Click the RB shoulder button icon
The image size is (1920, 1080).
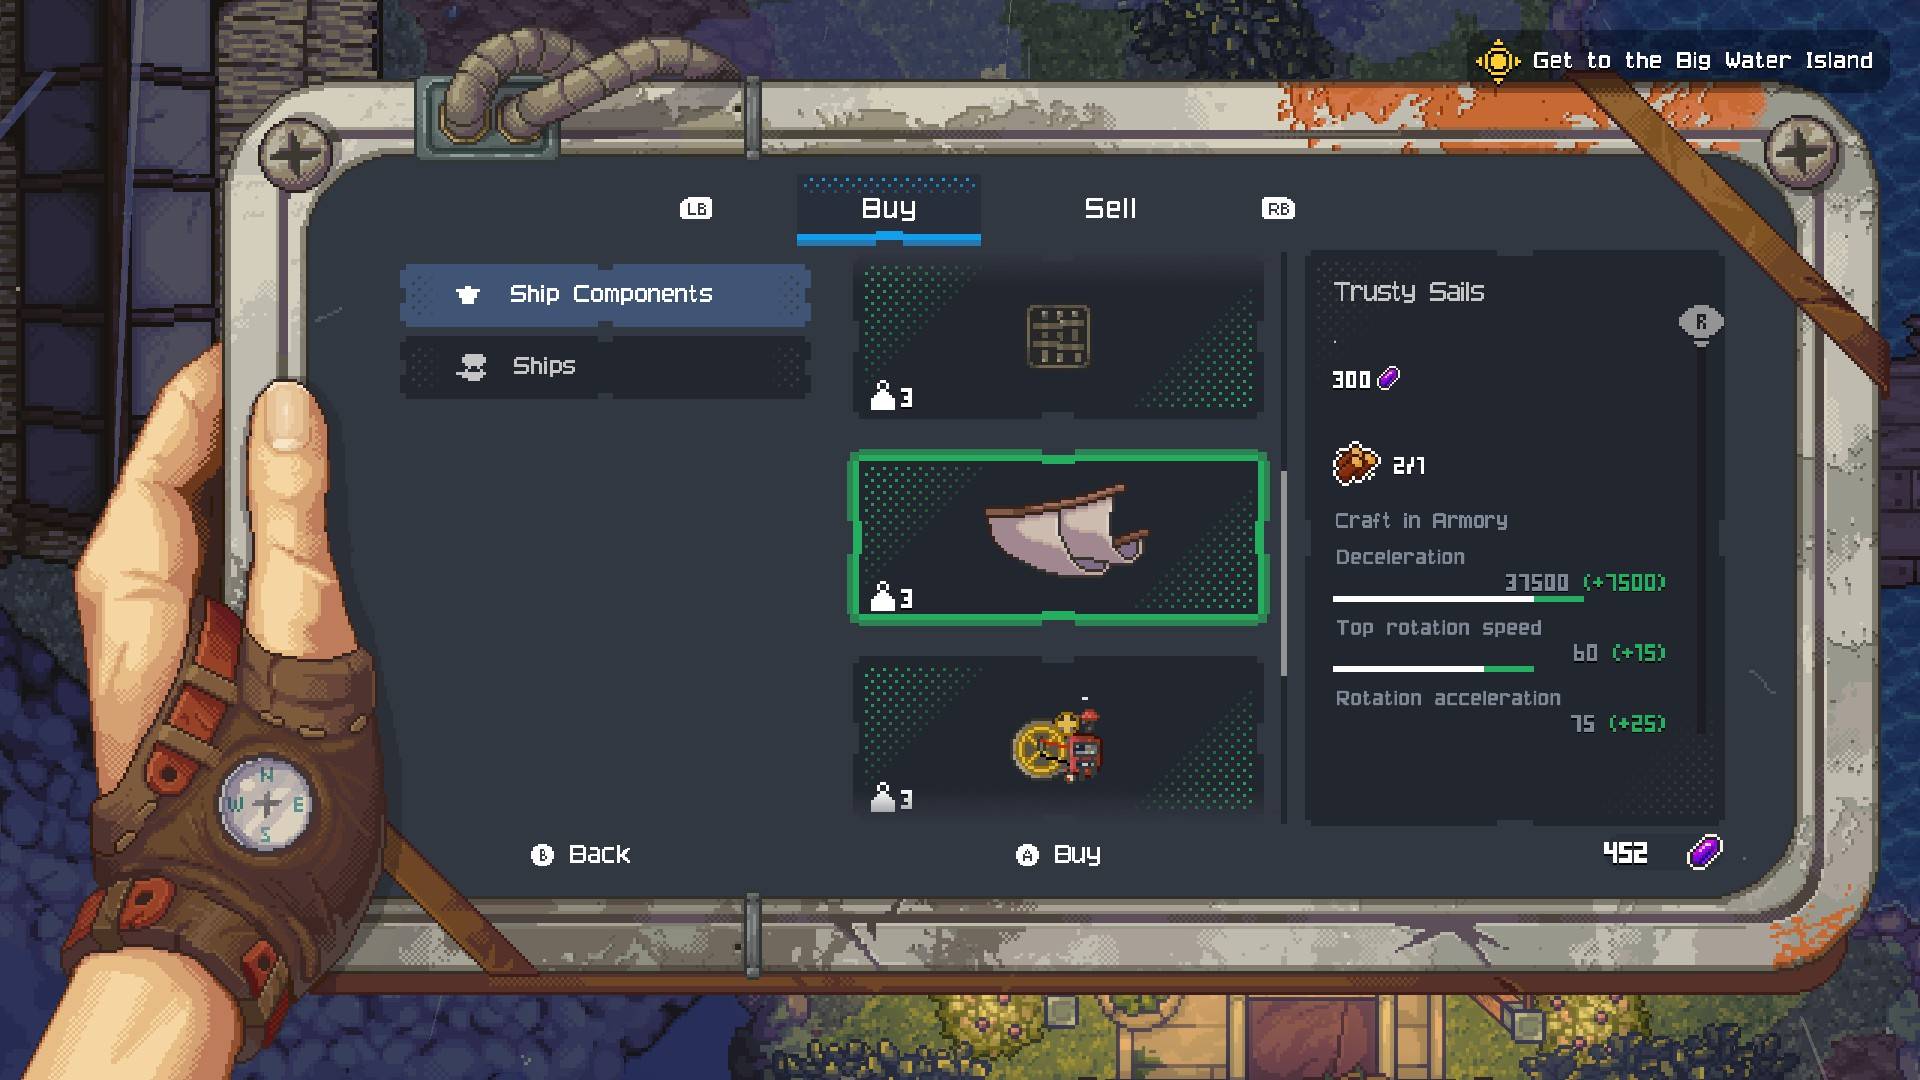click(1278, 209)
